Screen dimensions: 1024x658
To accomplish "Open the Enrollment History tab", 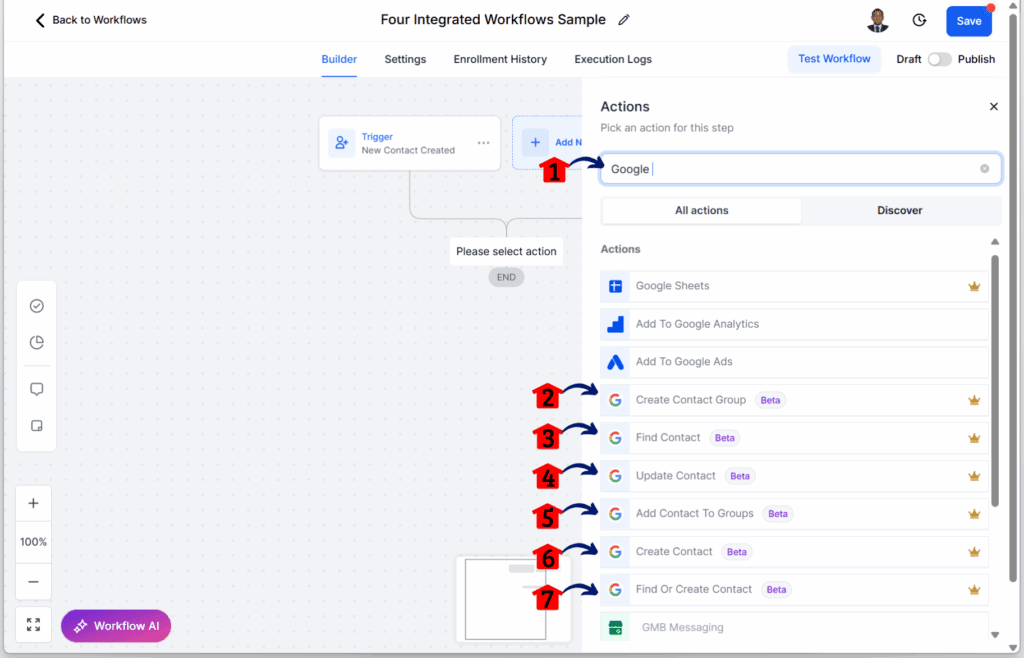I will (x=500, y=59).
